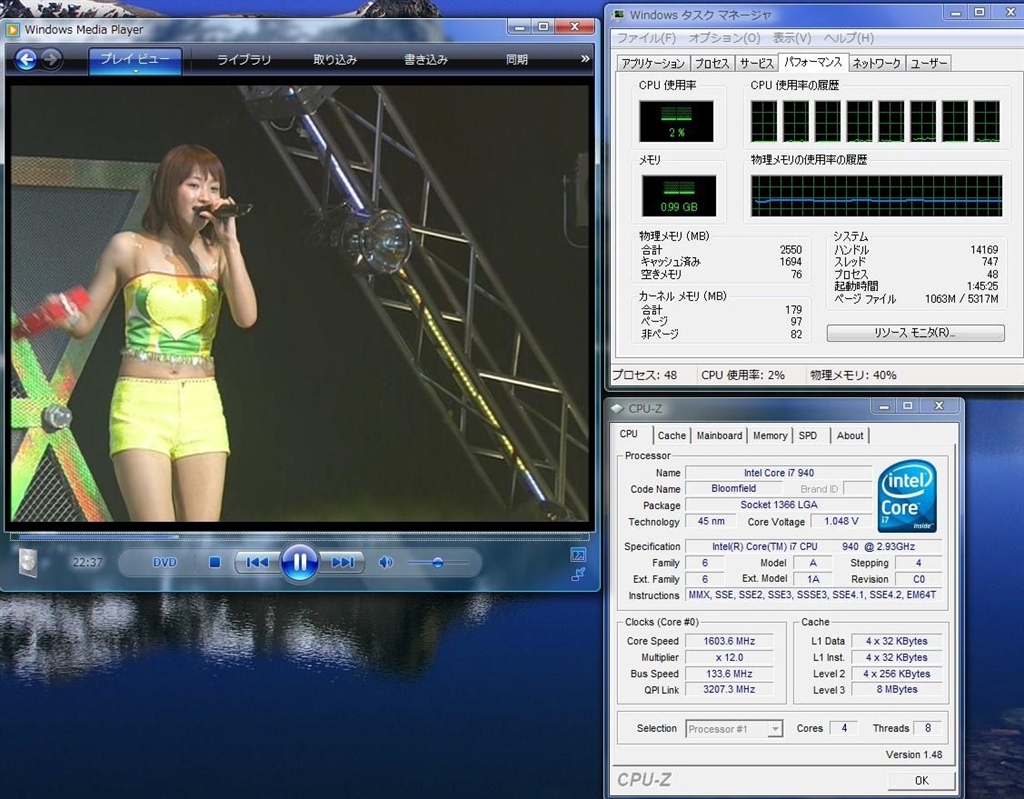
Task: Click the Media Player back arrow
Action: [x=25, y=60]
